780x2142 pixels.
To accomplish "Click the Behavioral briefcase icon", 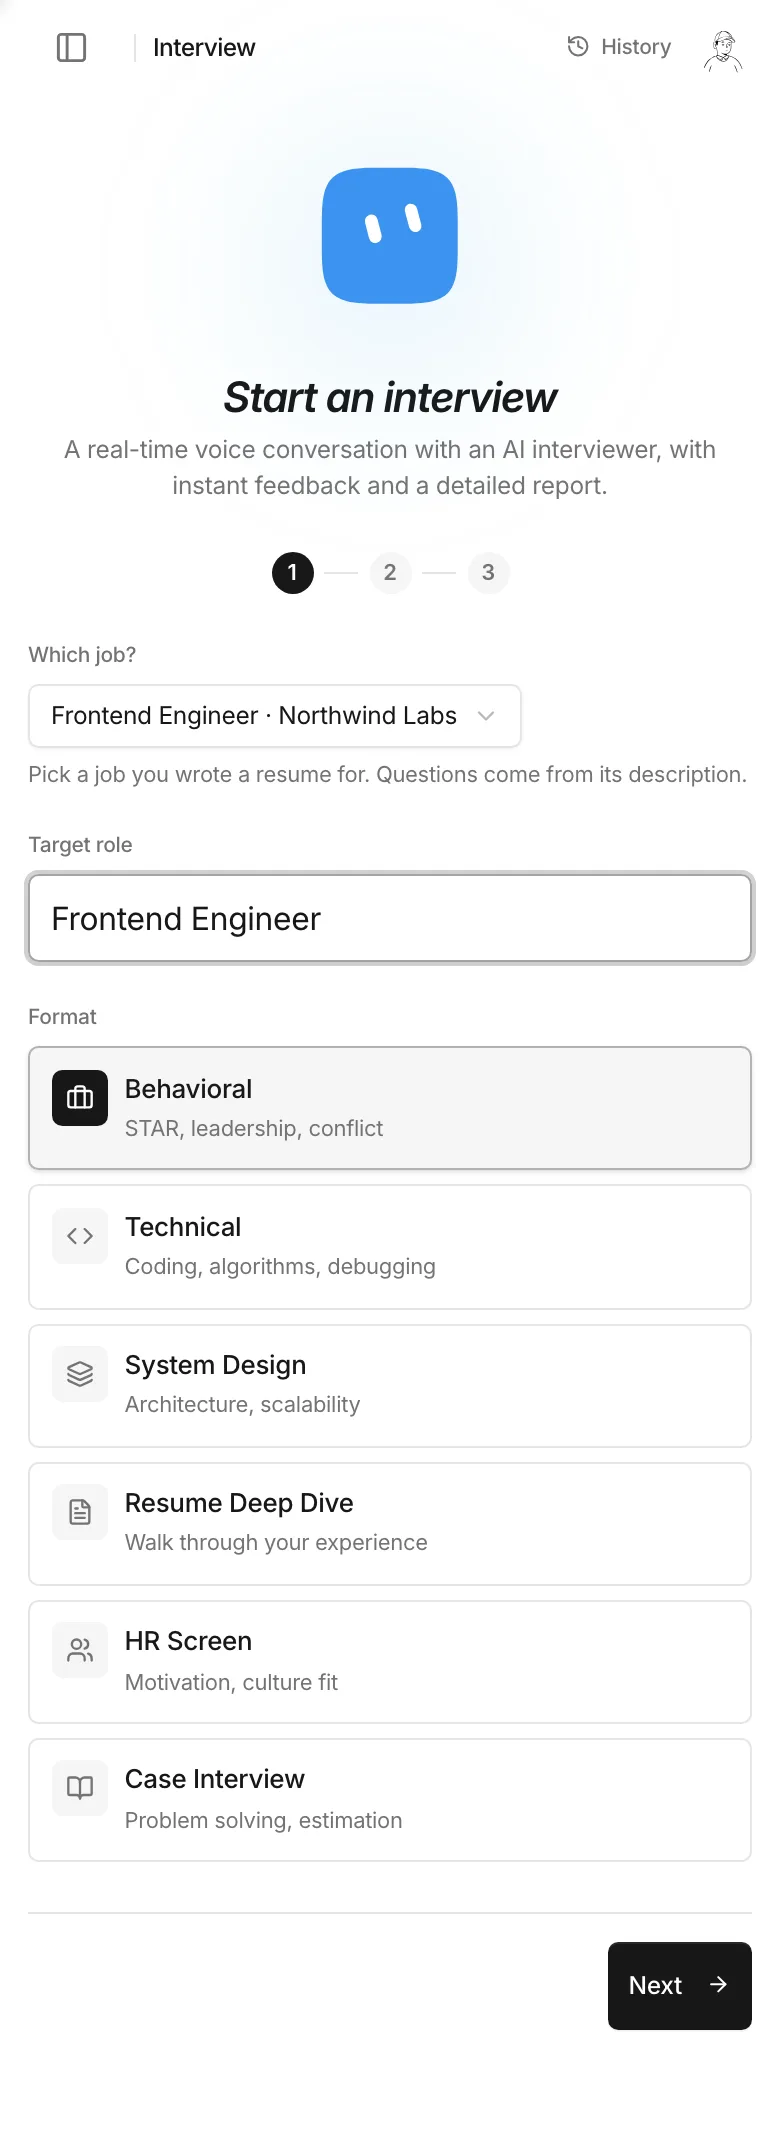I will 80,1098.
